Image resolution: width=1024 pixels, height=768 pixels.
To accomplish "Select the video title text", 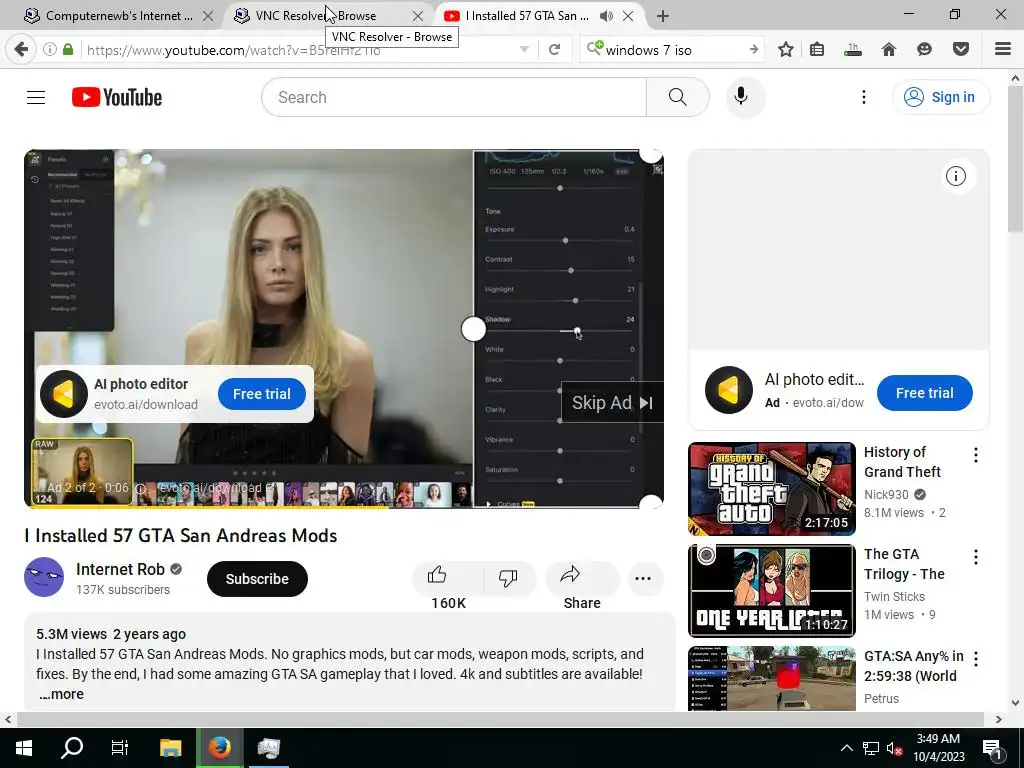I will click(181, 536).
